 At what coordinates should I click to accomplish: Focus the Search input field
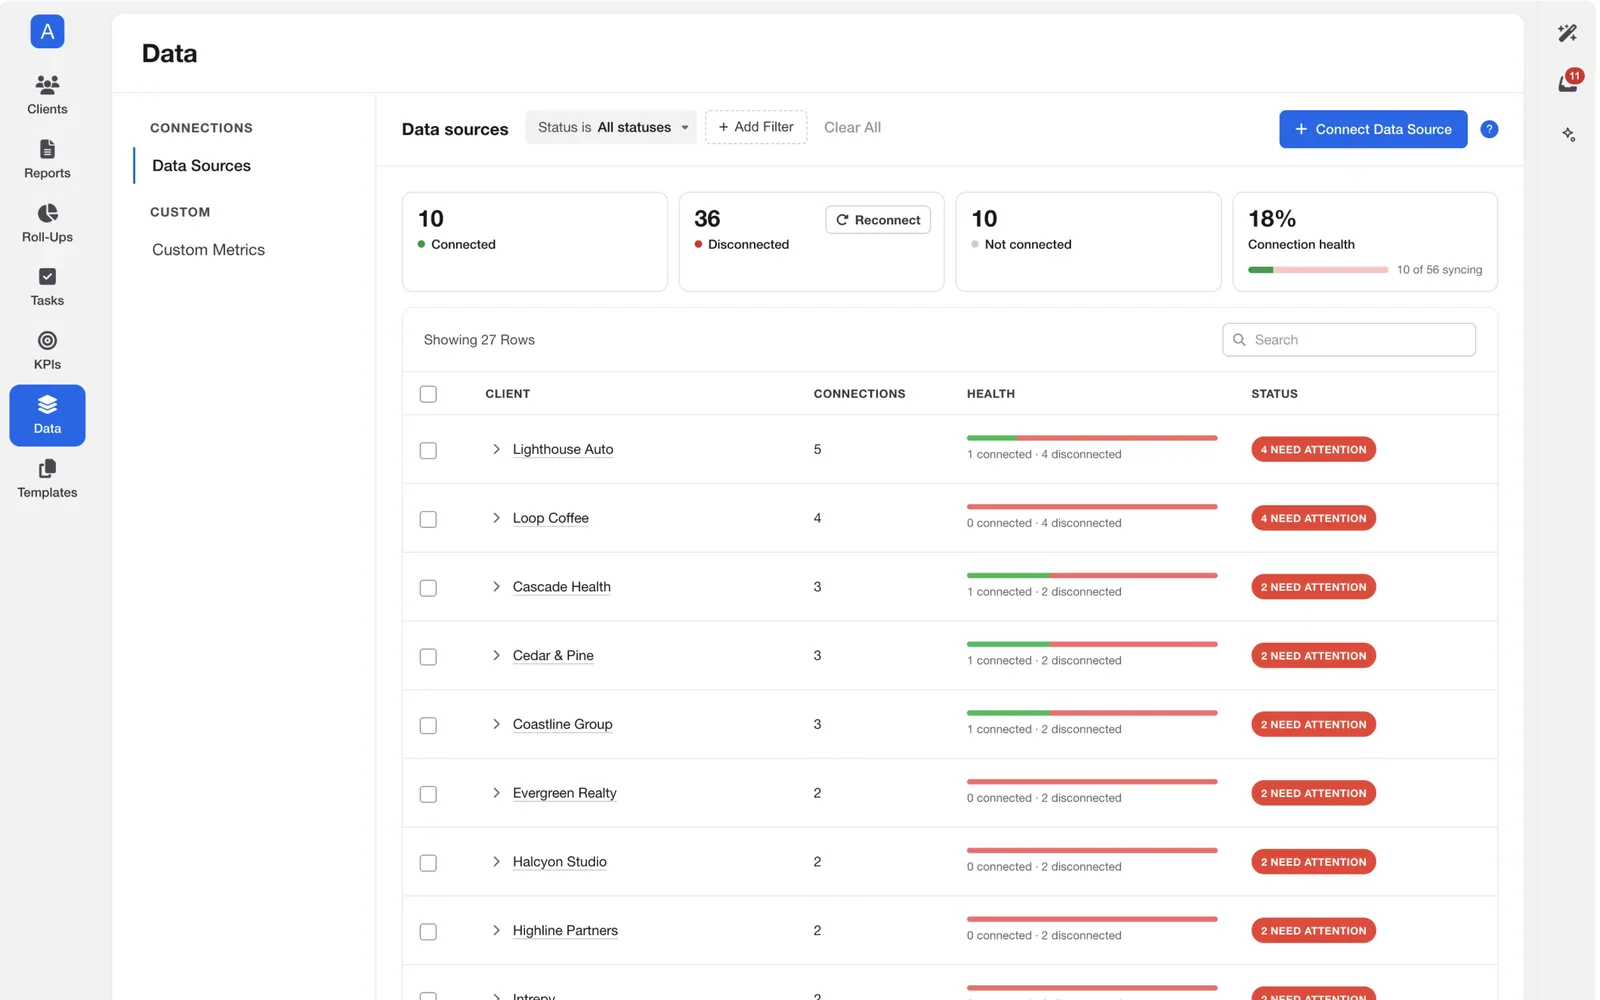[x=1349, y=340]
